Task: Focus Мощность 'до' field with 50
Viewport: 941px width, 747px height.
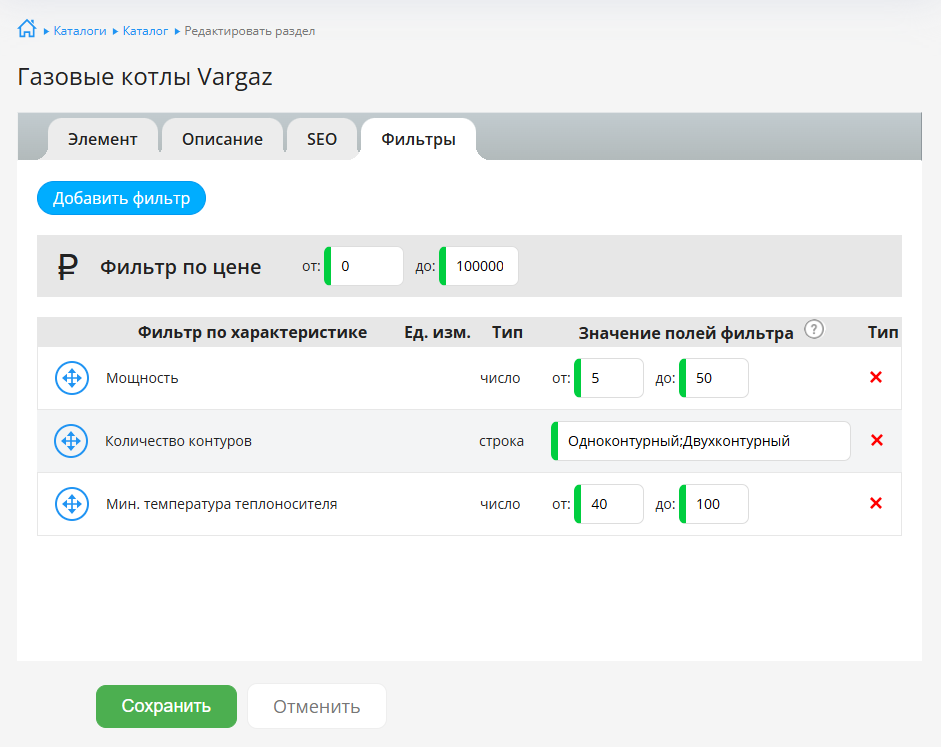Action: click(x=714, y=378)
